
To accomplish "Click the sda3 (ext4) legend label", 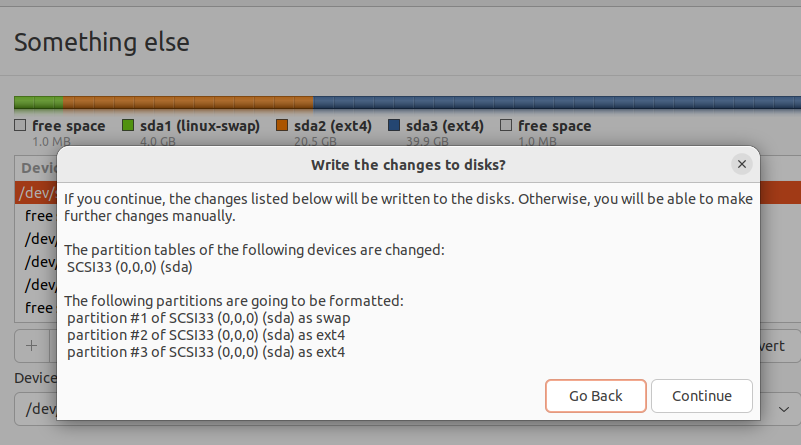I will (x=445, y=126).
